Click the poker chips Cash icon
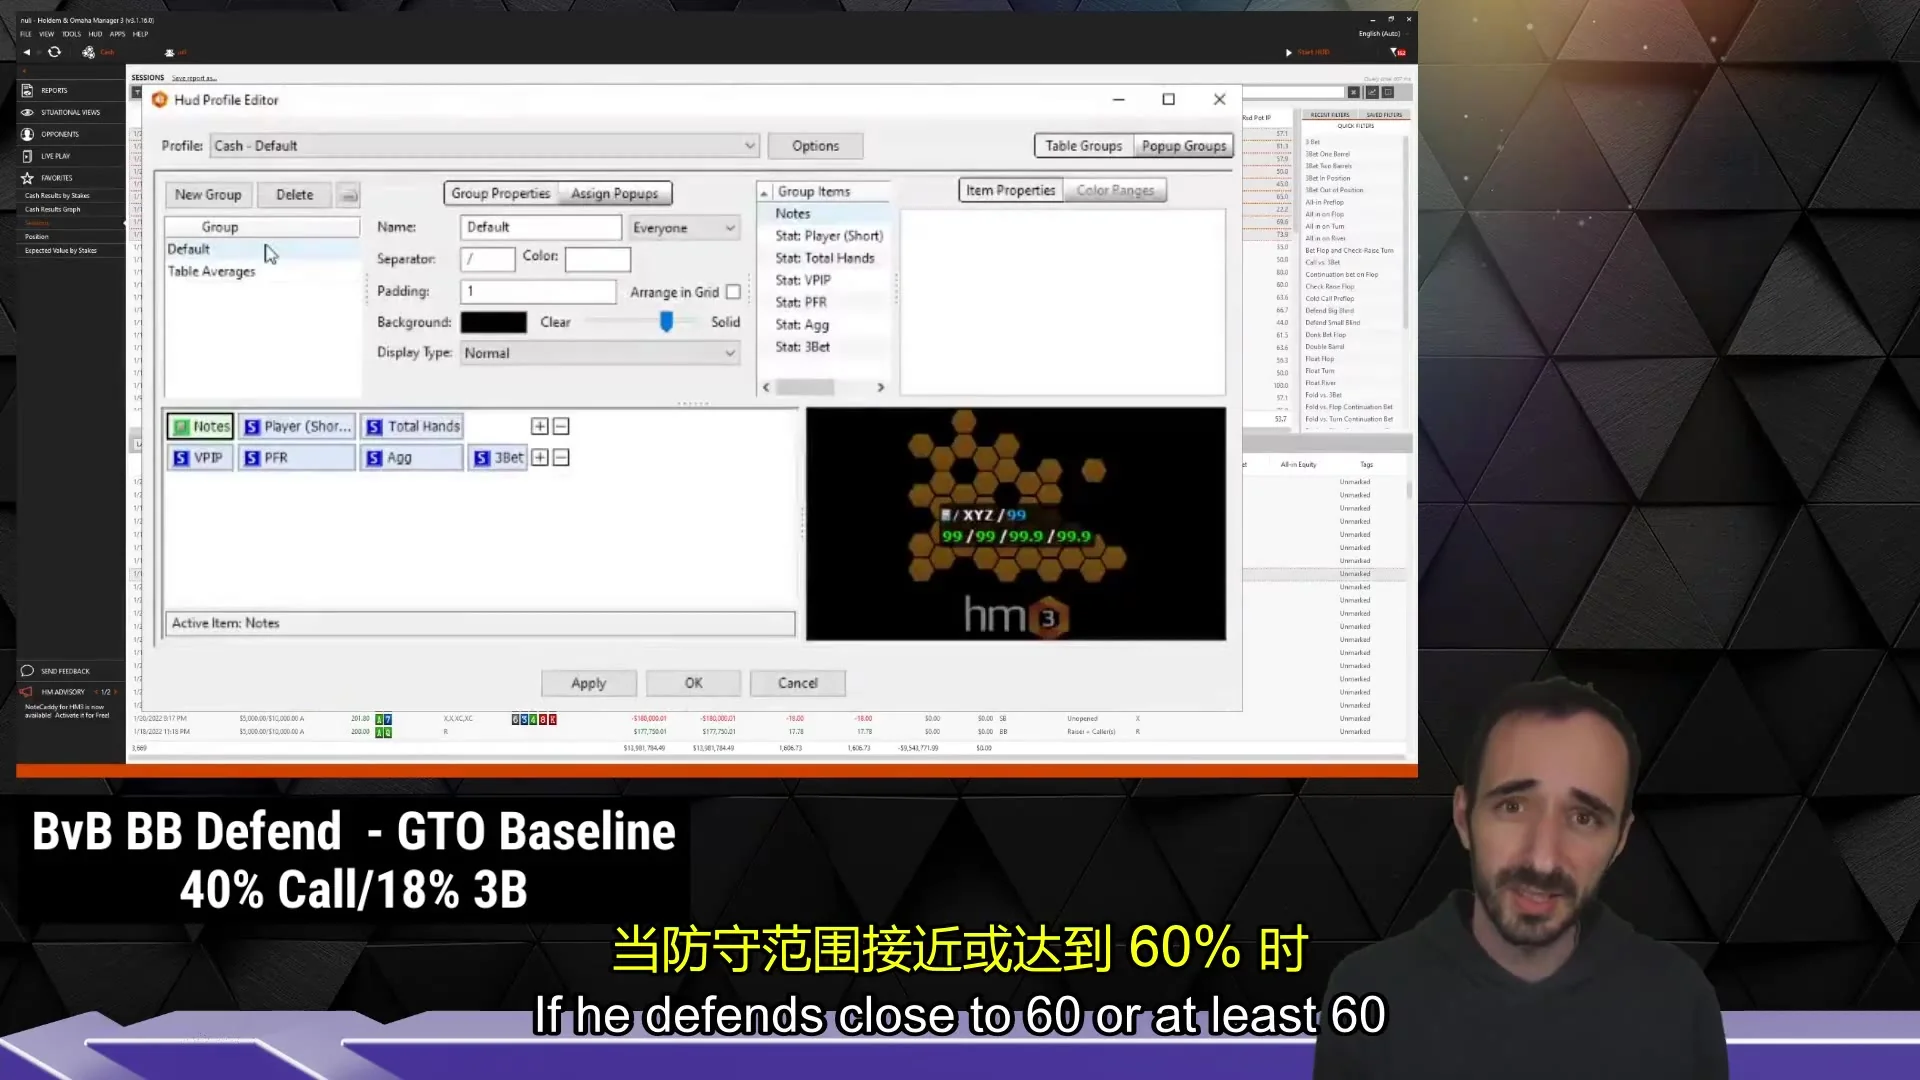Viewport: 1920px width, 1080px height. (x=89, y=52)
